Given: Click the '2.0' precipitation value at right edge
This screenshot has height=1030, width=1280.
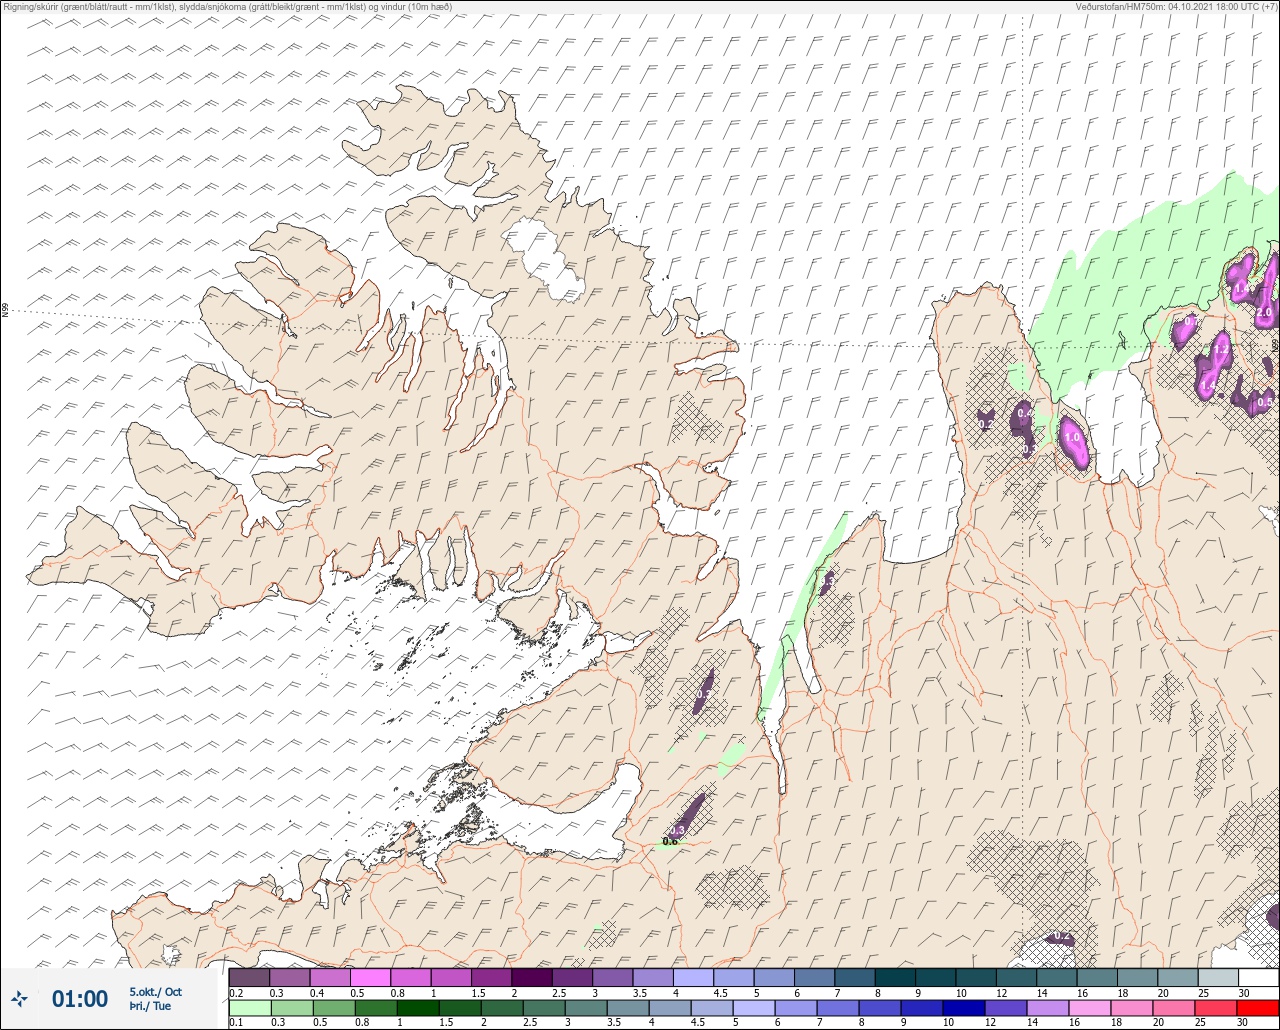Looking at the screenshot, I should click(1264, 312).
